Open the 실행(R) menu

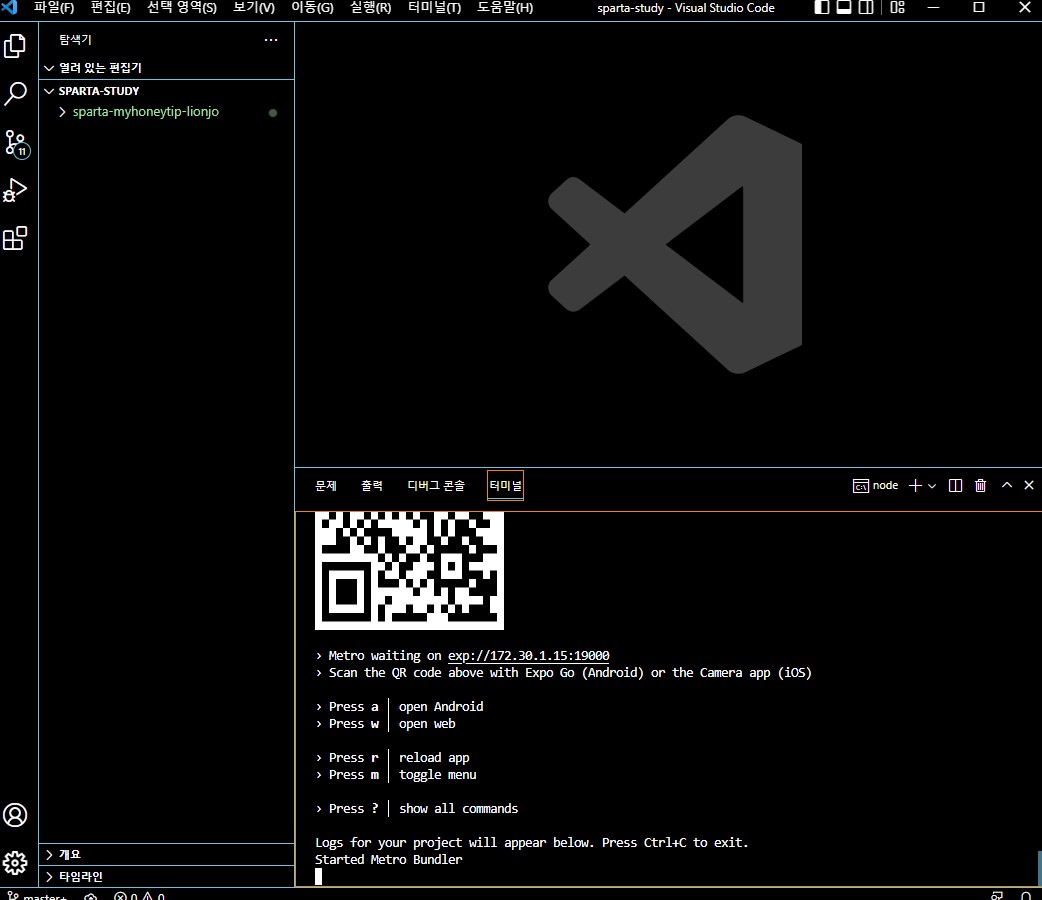[x=370, y=8]
